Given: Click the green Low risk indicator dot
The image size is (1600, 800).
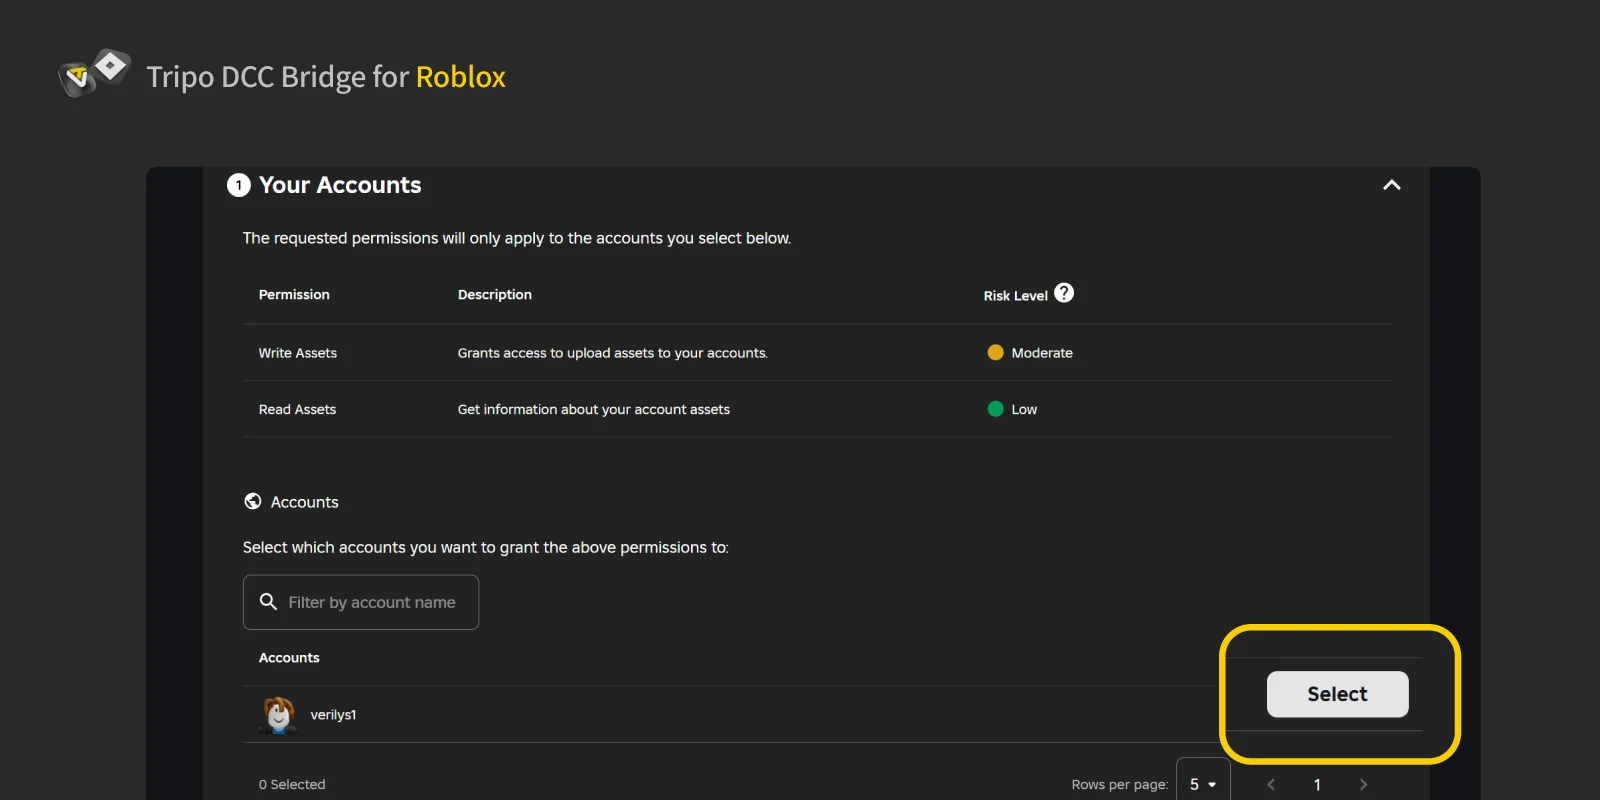Looking at the screenshot, I should point(995,409).
